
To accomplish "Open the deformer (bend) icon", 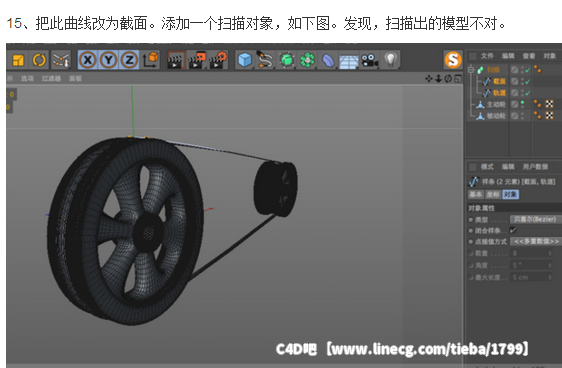I will 328,60.
